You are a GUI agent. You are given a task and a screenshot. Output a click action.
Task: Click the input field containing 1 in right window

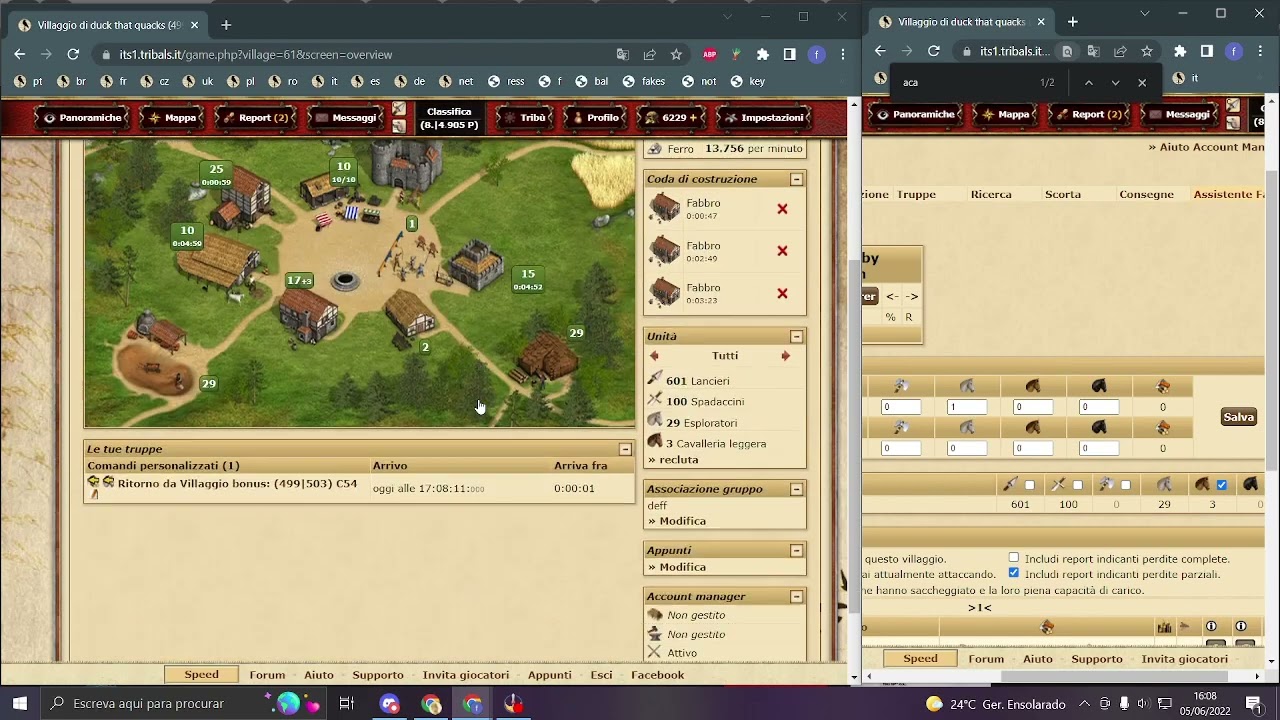click(966, 407)
